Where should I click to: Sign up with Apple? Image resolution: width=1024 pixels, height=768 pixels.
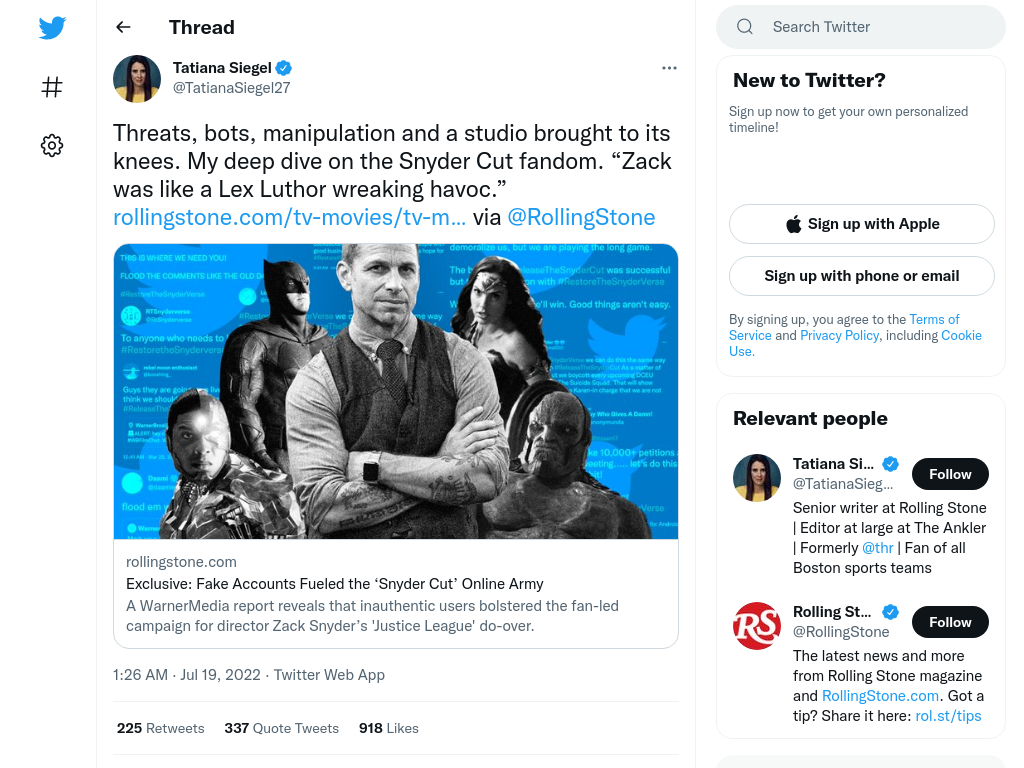[861, 224]
